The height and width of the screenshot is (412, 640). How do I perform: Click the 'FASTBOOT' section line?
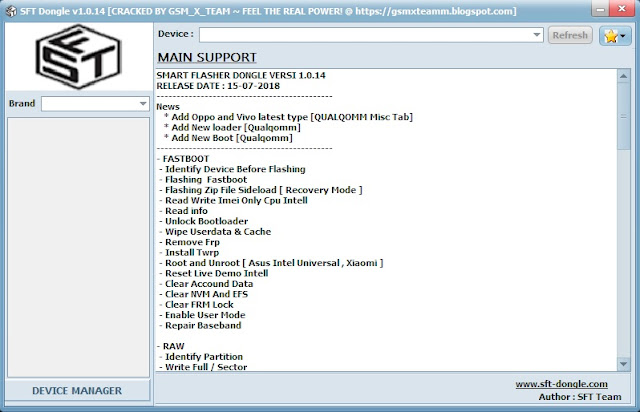tap(183, 159)
